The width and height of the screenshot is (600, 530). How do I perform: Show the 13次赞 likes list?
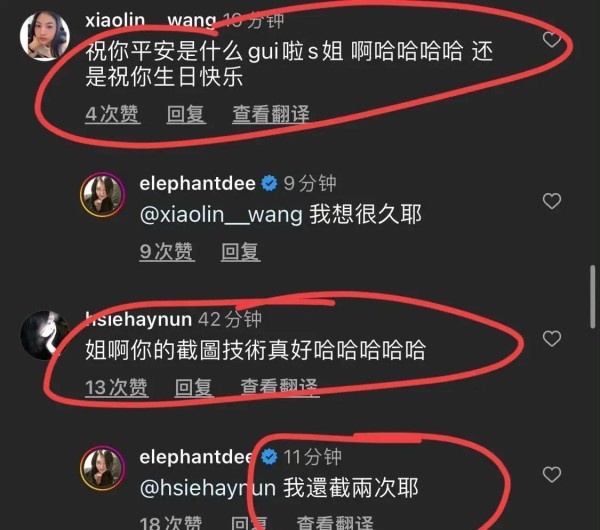(x=116, y=387)
